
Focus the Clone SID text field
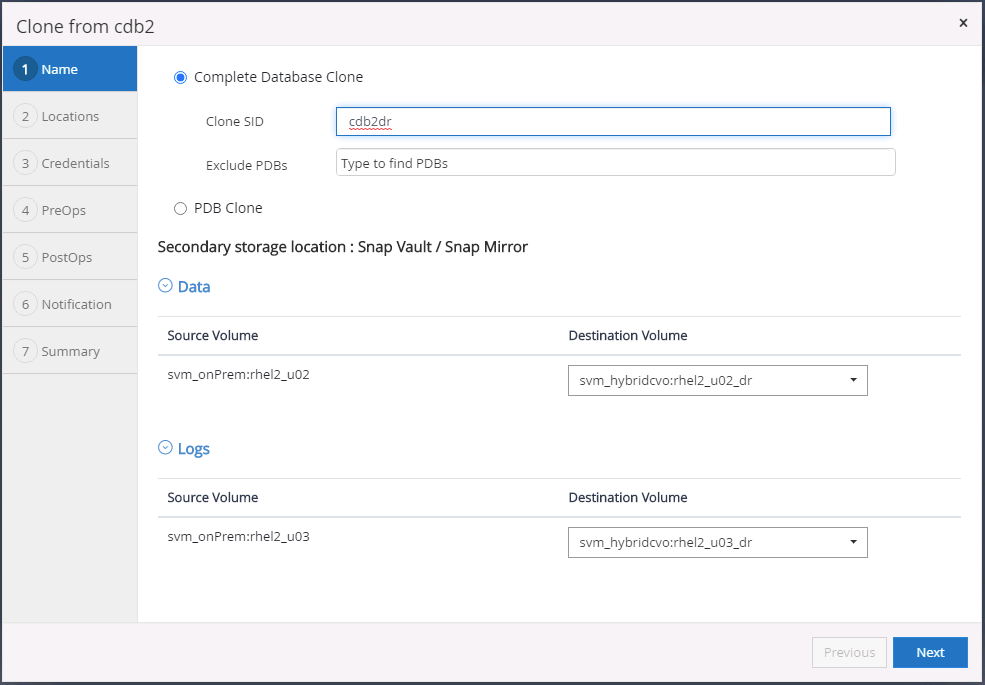click(x=613, y=121)
